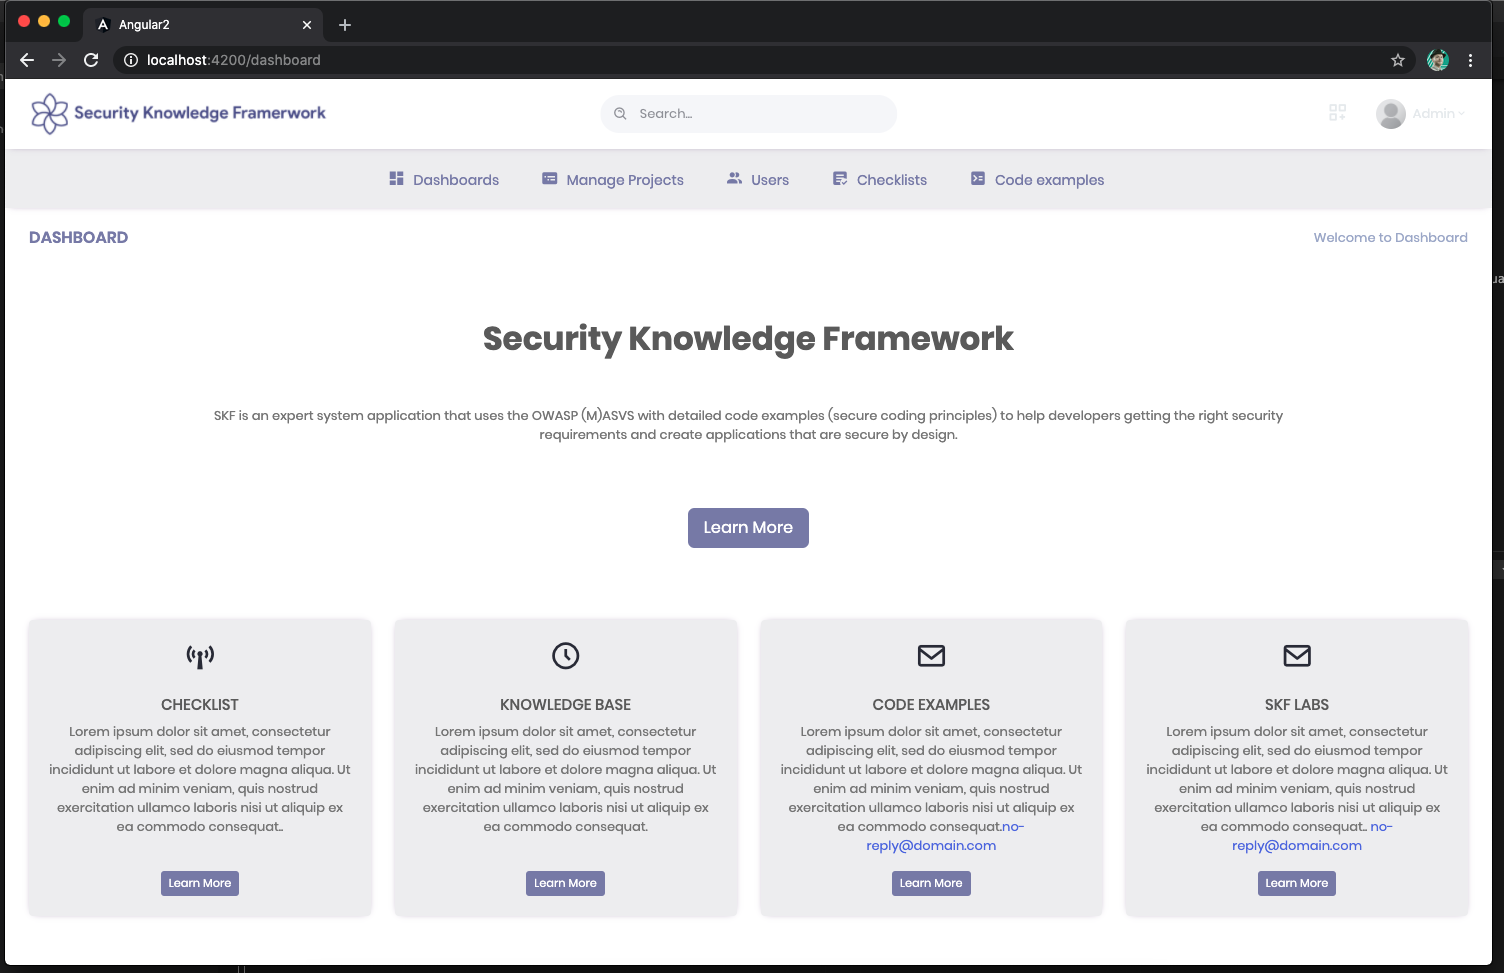Click the Knowledge Base clock icon

566,656
